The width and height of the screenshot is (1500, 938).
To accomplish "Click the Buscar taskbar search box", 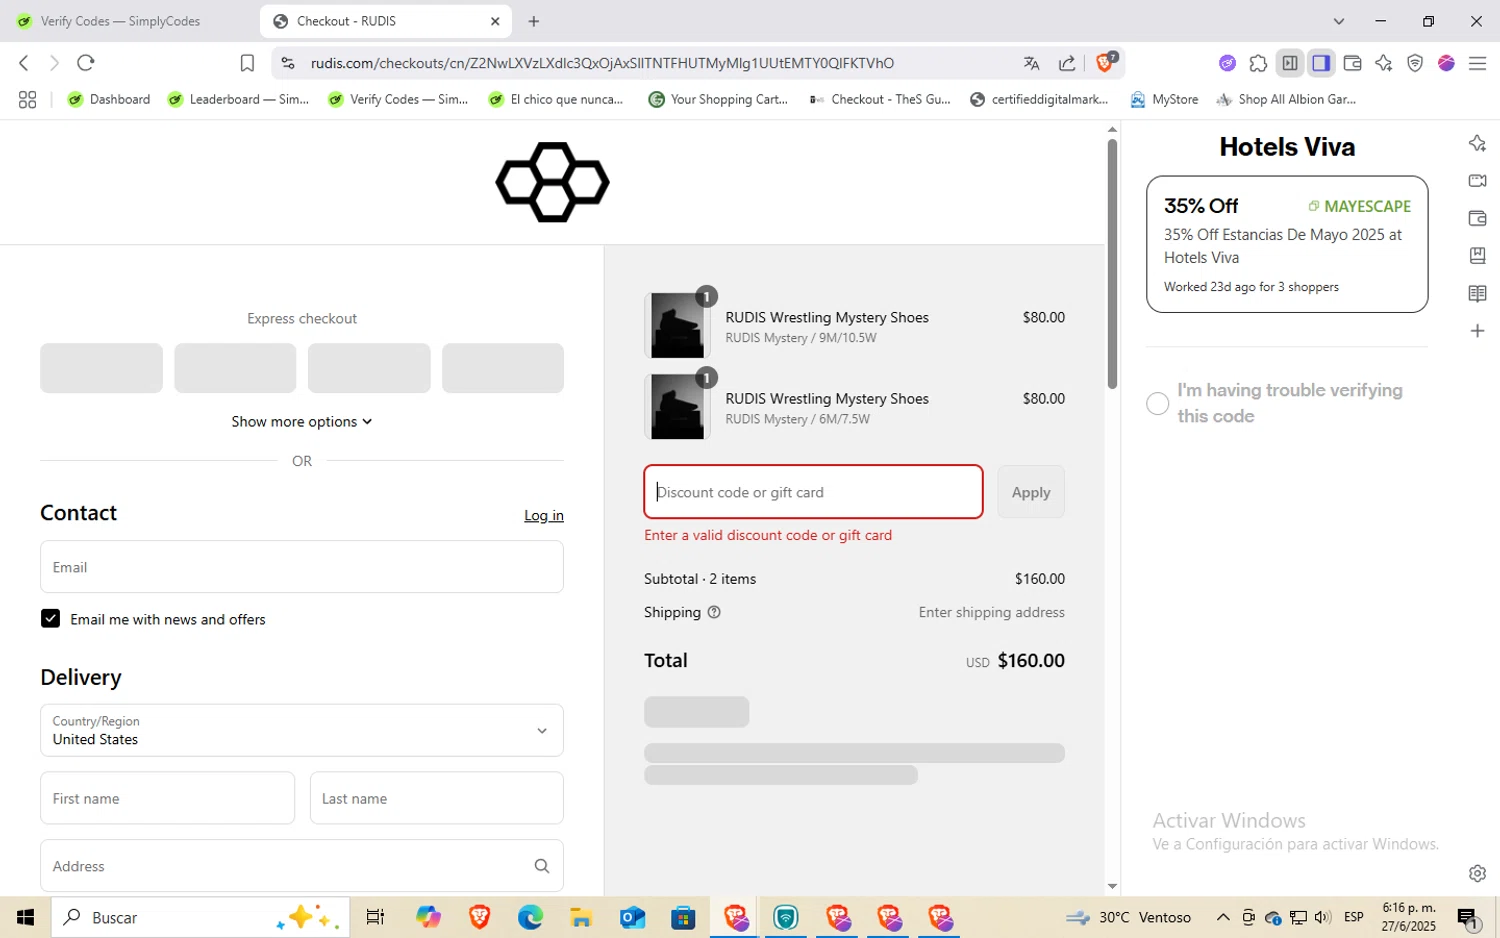I will 201,917.
